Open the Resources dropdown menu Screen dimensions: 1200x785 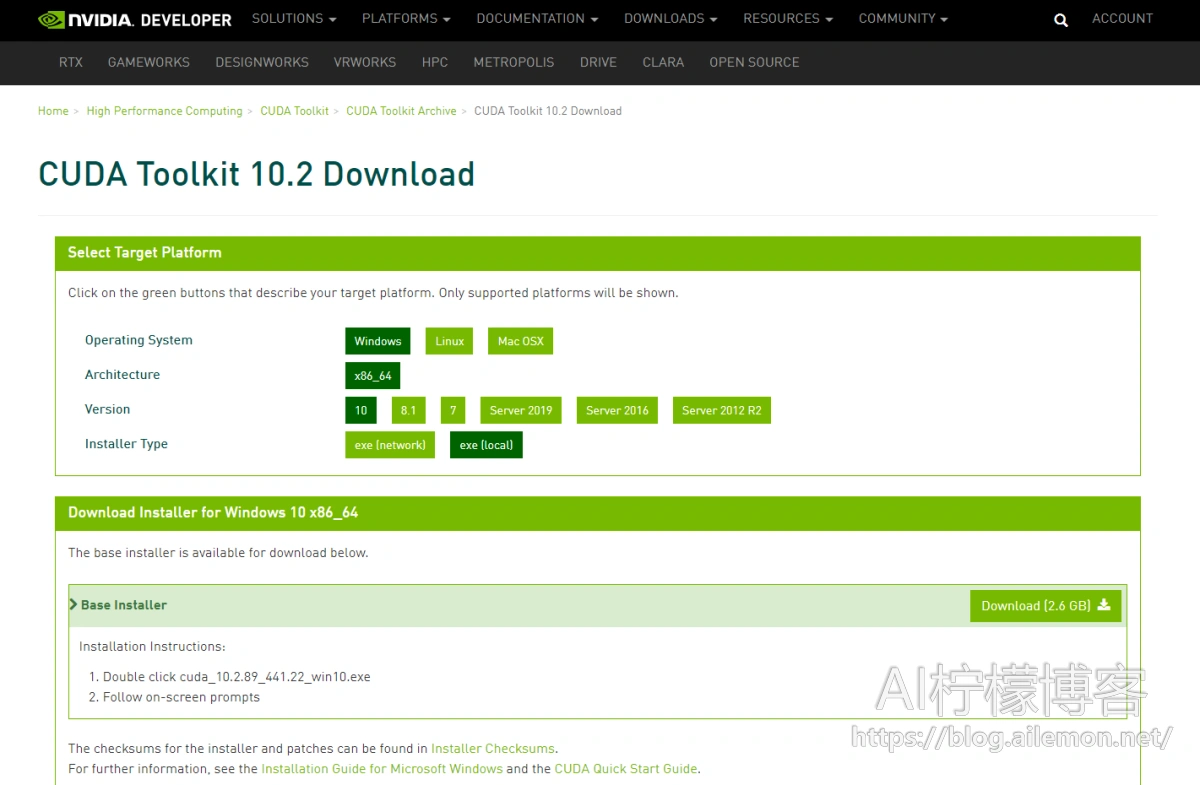point(788,19)
